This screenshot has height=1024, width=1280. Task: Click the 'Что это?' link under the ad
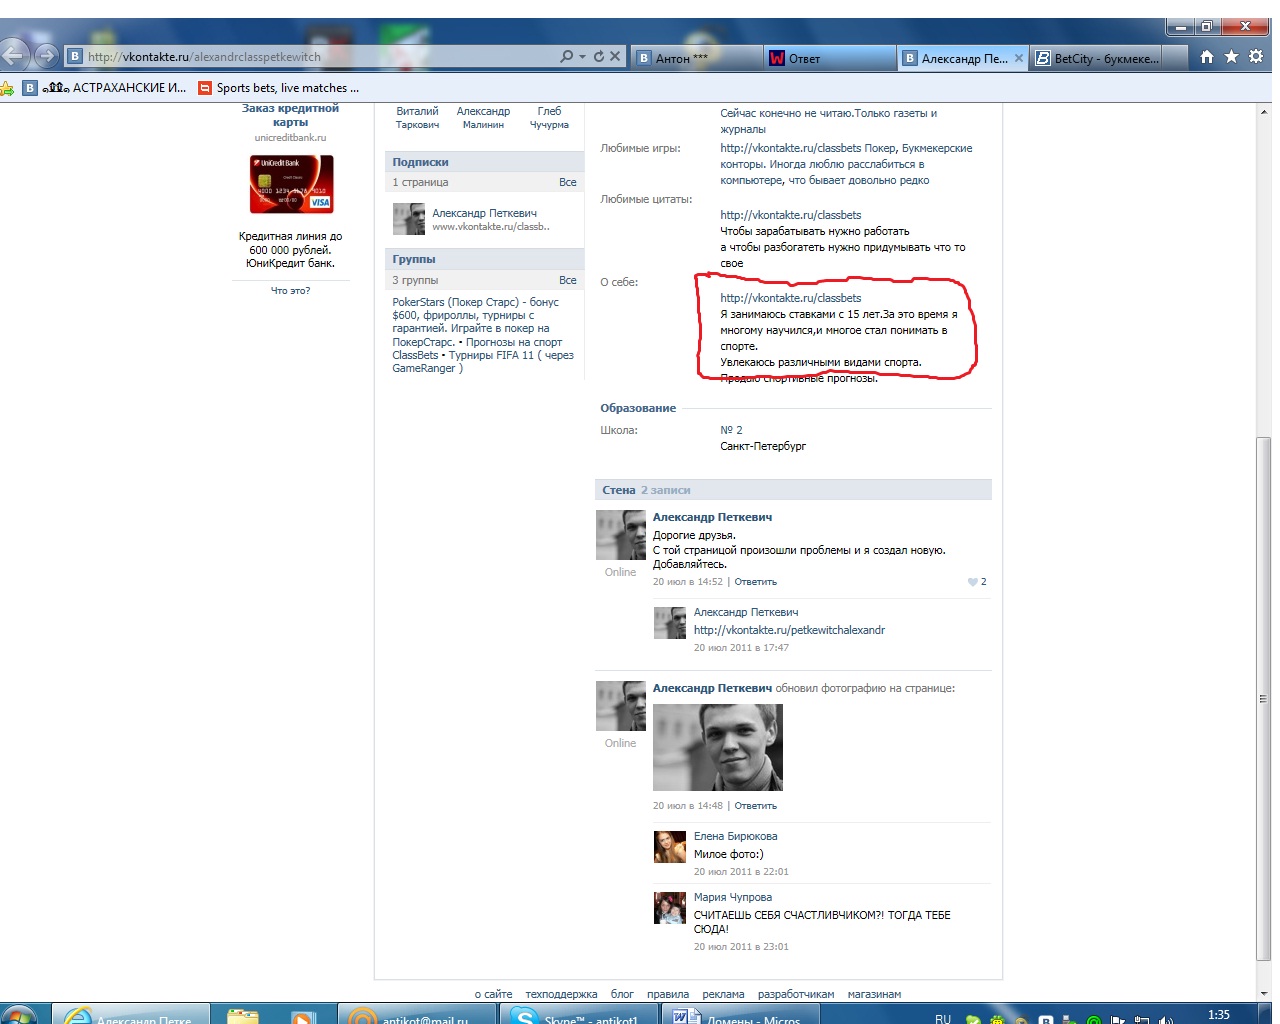(290, 291)
